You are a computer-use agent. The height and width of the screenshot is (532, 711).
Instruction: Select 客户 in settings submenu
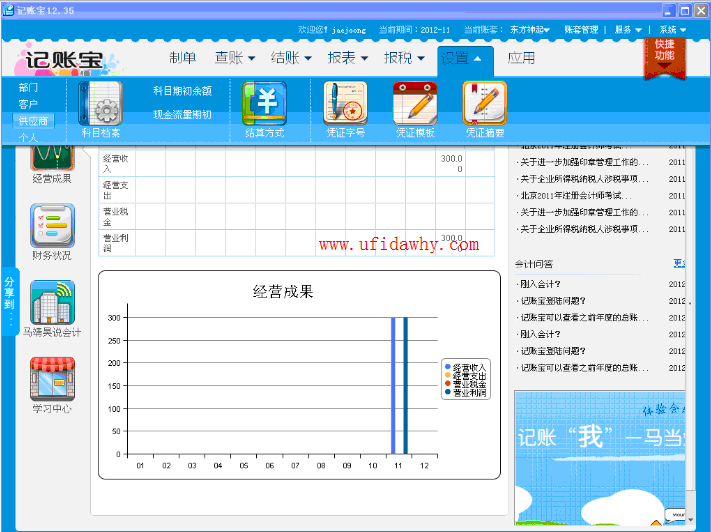[x=28, y=104]
